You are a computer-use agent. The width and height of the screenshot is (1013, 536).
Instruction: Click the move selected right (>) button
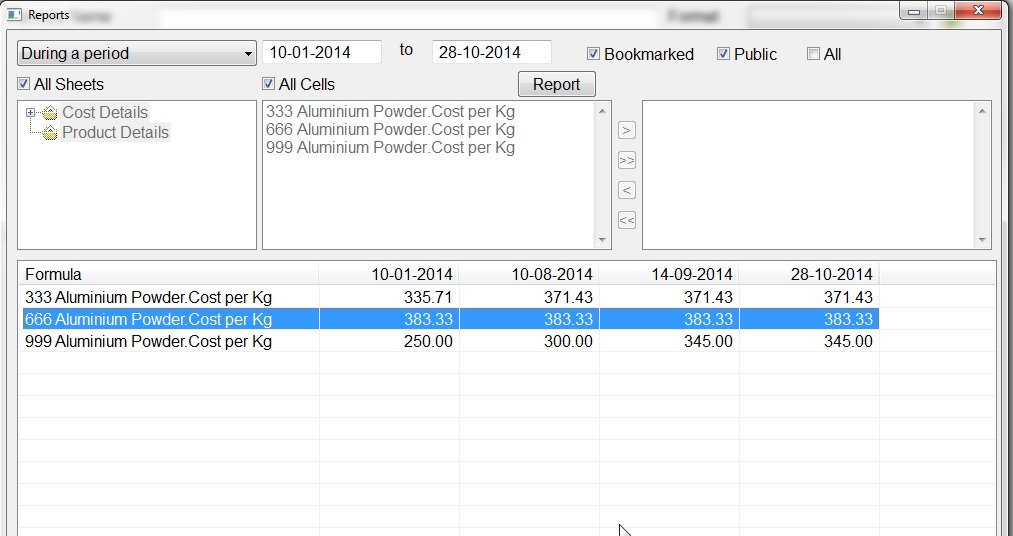(x=627, y=130)
